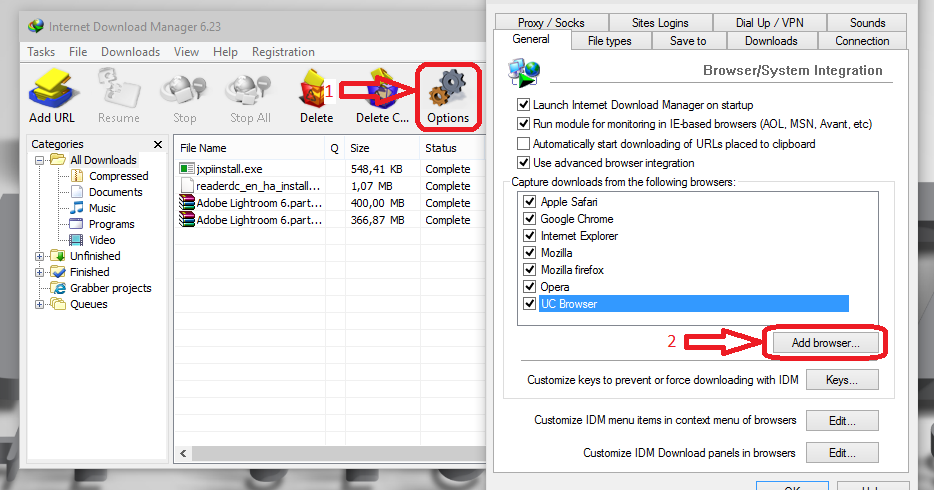This screenshot has width=934, height=490.
Task: Switch to the Connection tab
Action: click(x=862, y=40)
